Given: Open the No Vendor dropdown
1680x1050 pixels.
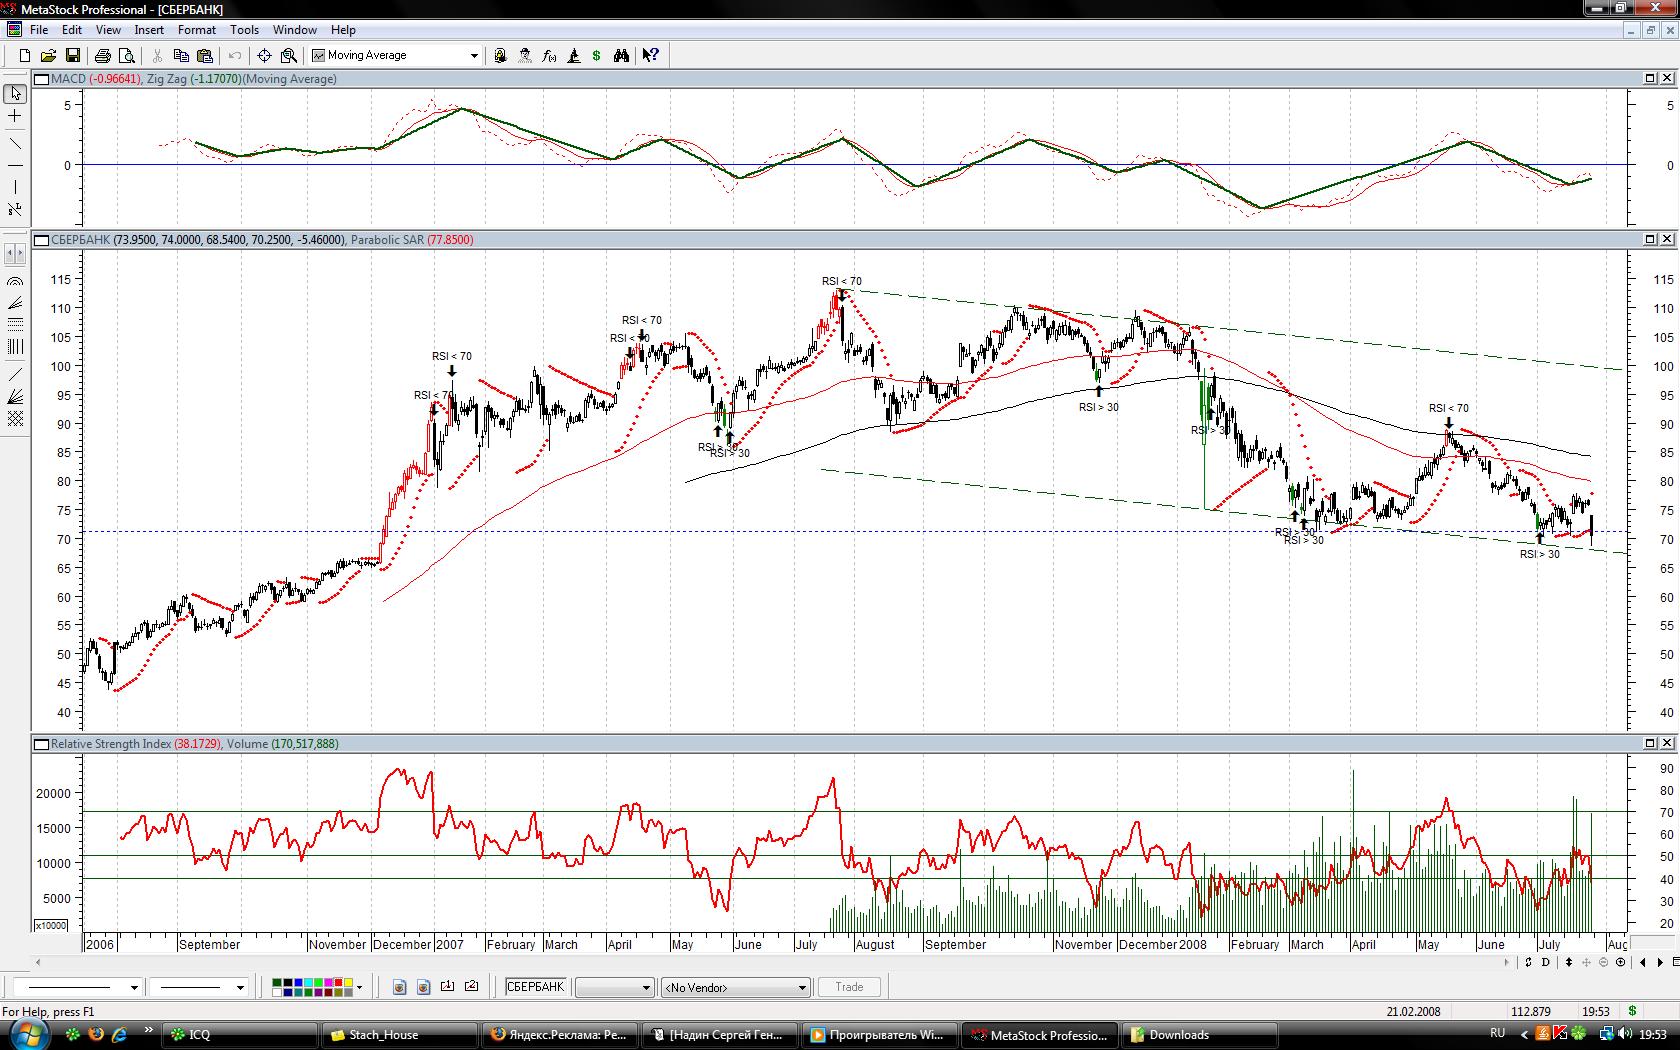Looking at the screenshot, I should point(735,987).
